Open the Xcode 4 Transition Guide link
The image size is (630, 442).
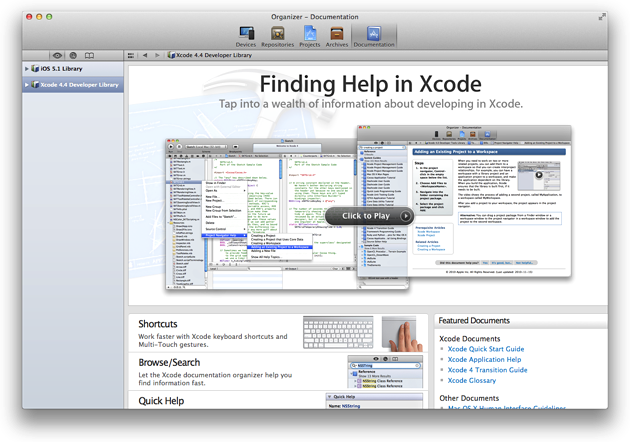487,370
